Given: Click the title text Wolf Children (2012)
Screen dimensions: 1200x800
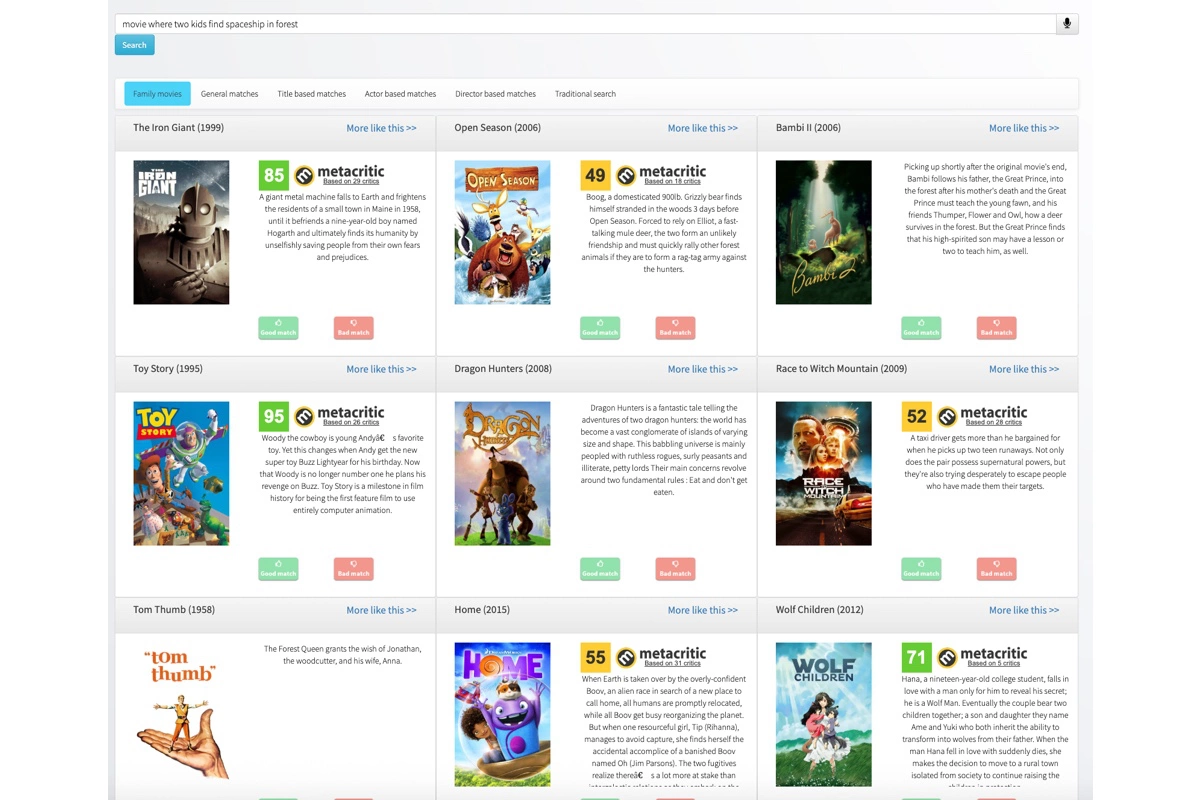Looking at the screenshot, I should click(819, 610).
